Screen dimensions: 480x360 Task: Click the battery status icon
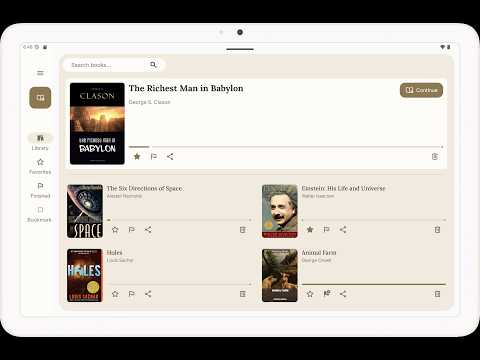click(x=449, y=47)
